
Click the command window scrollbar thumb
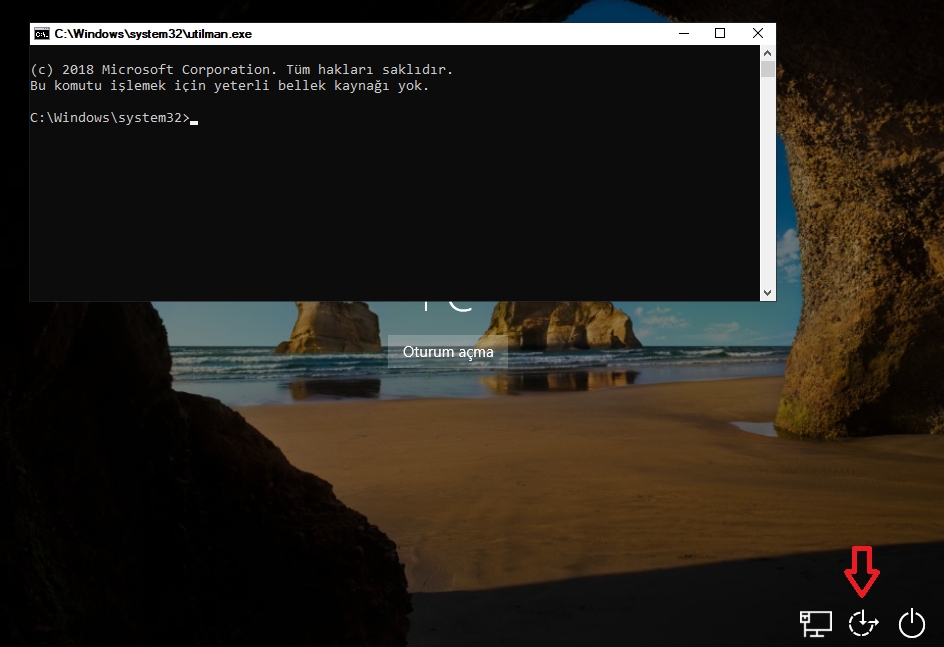click(x=767, y=69)
